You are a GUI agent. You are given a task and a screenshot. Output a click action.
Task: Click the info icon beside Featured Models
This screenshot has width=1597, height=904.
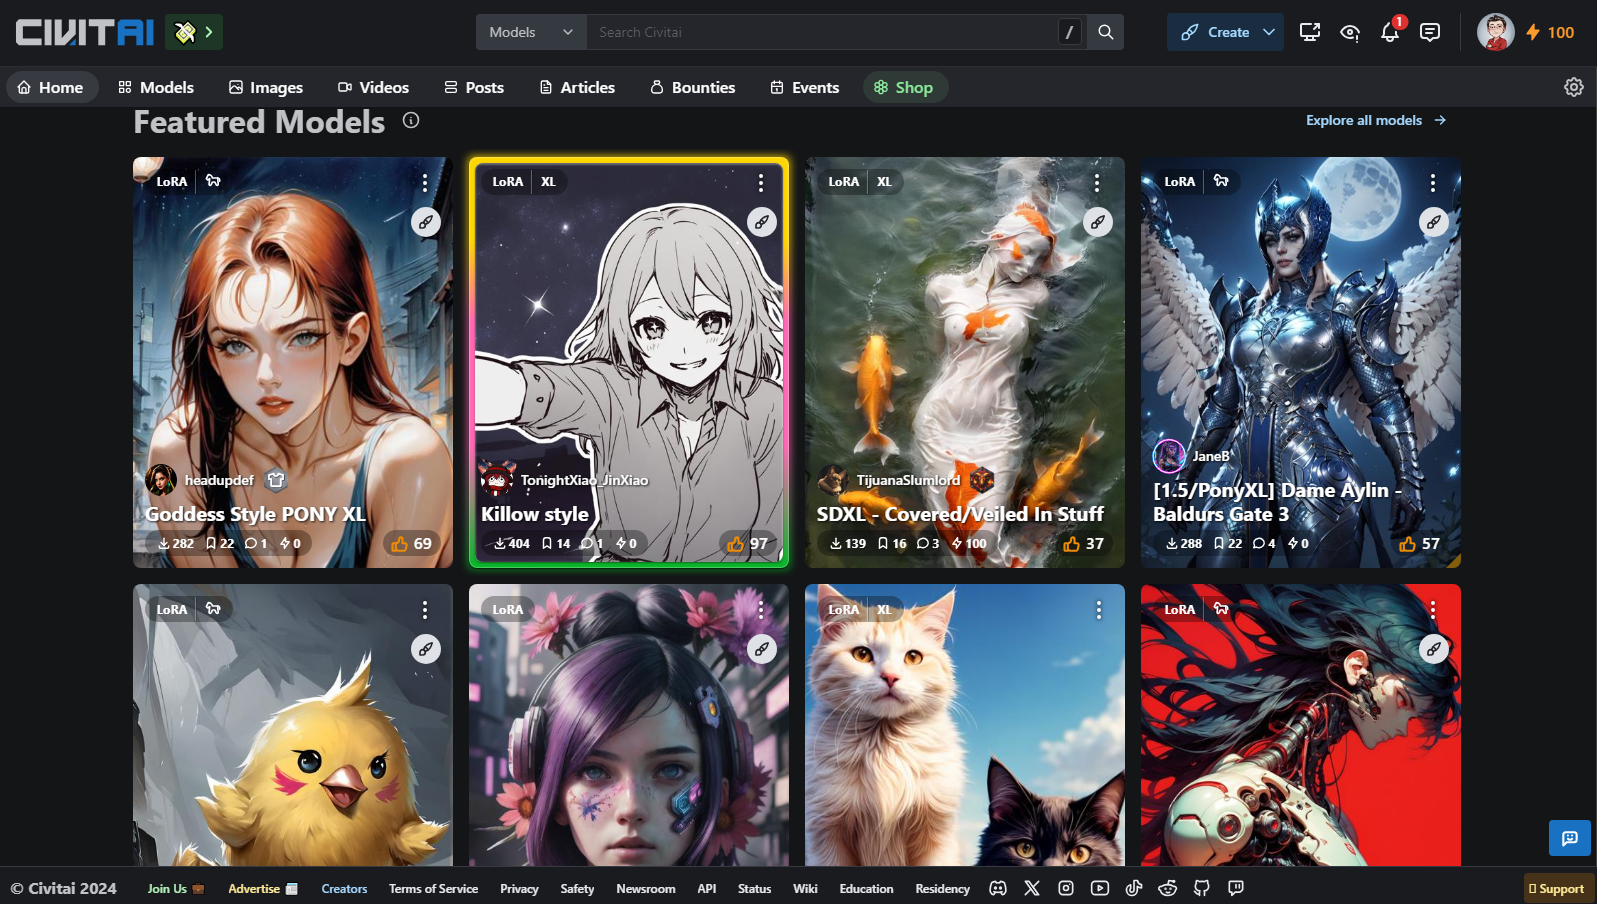pos(411,120)
